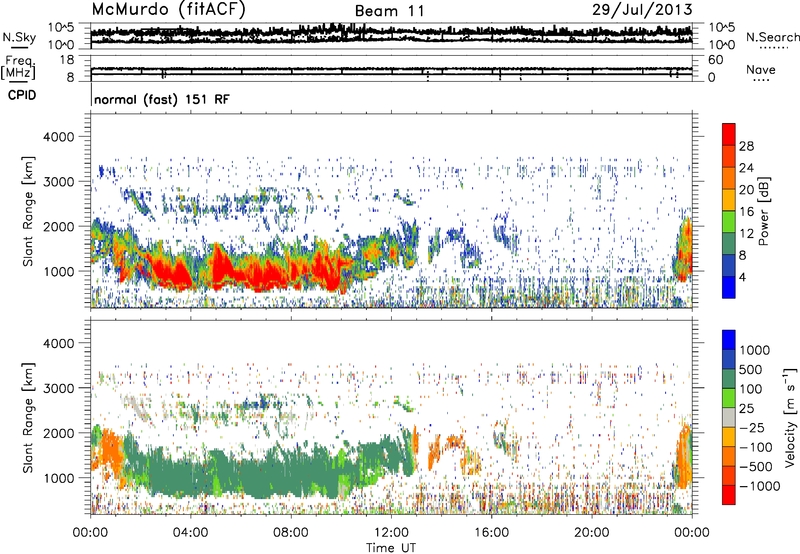The width and height of the screenshot is (800, 554).
Task: Click the 16:00 time axis tick label
Action: tap(492, 533)
